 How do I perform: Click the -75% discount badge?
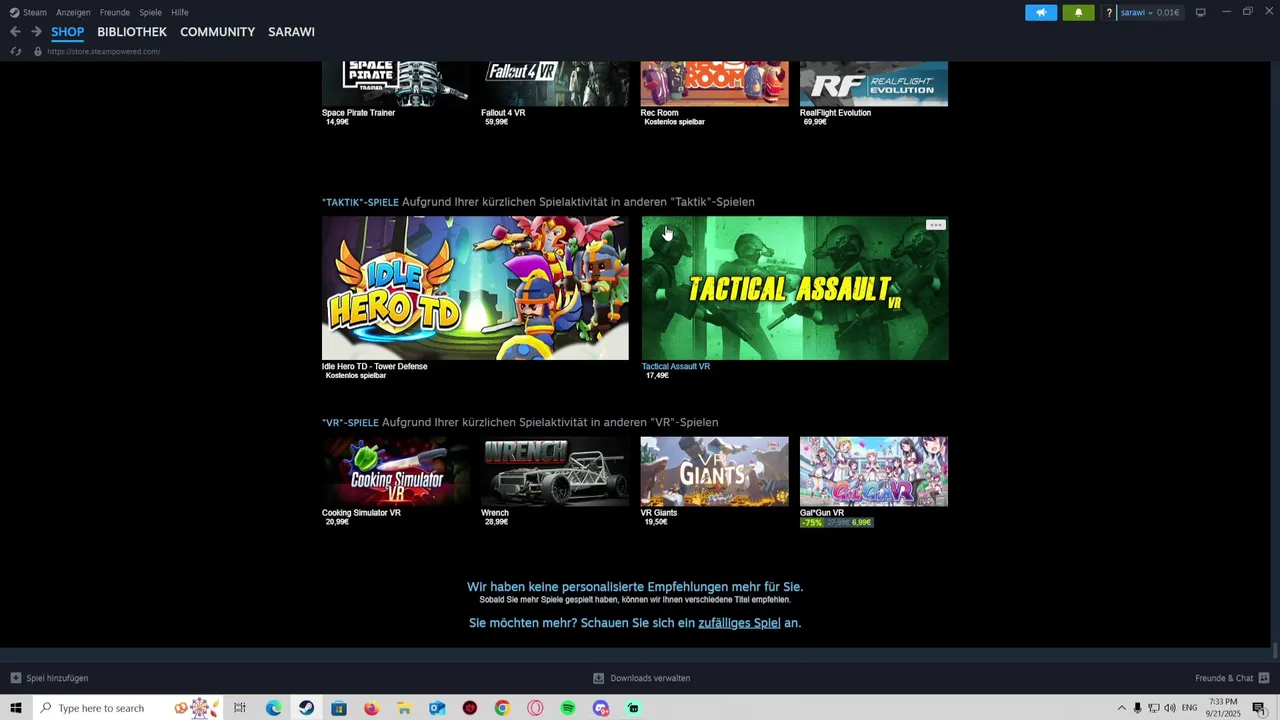(812, 522)
